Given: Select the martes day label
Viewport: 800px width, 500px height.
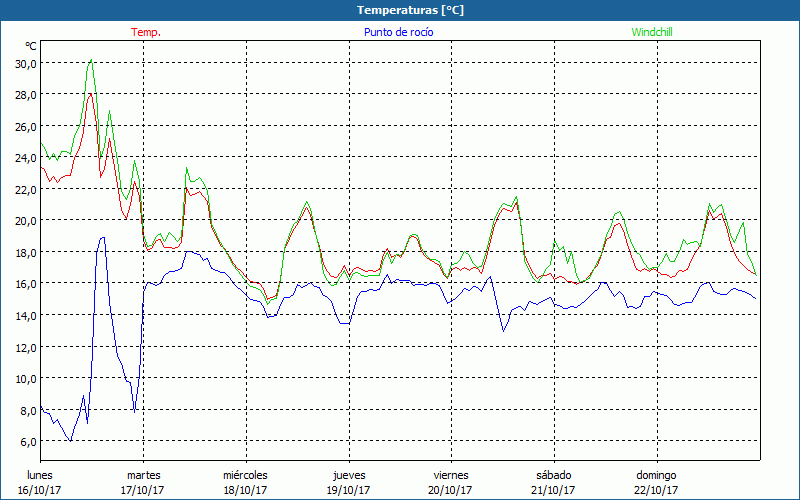Looking at the screenshot, I should point(143,474).
